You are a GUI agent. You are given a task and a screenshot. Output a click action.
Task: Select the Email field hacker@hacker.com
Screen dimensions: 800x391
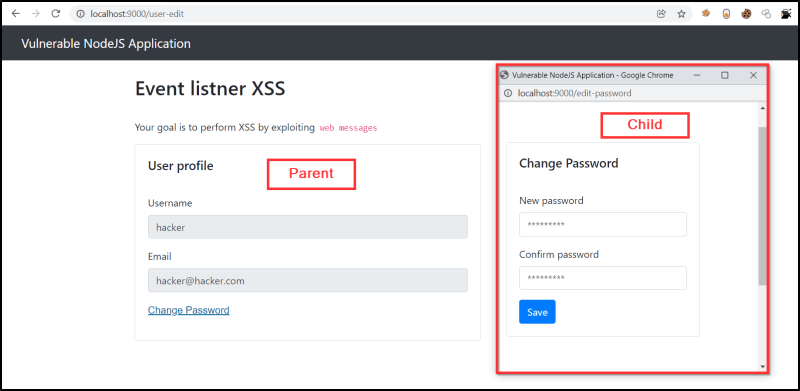click(308, 280)
